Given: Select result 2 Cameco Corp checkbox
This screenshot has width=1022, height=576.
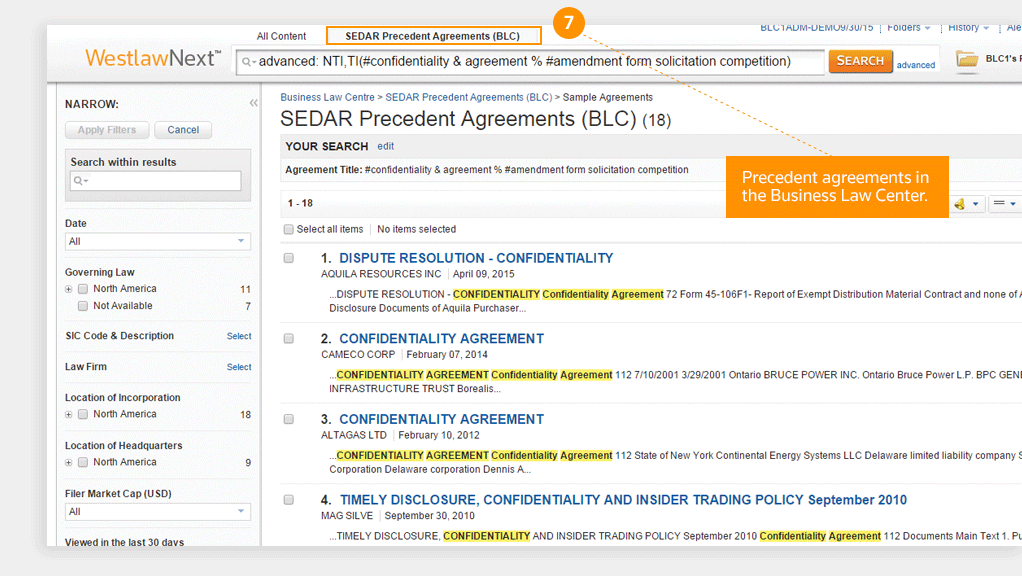Looking at the screenshot, I should click(289, 339).
